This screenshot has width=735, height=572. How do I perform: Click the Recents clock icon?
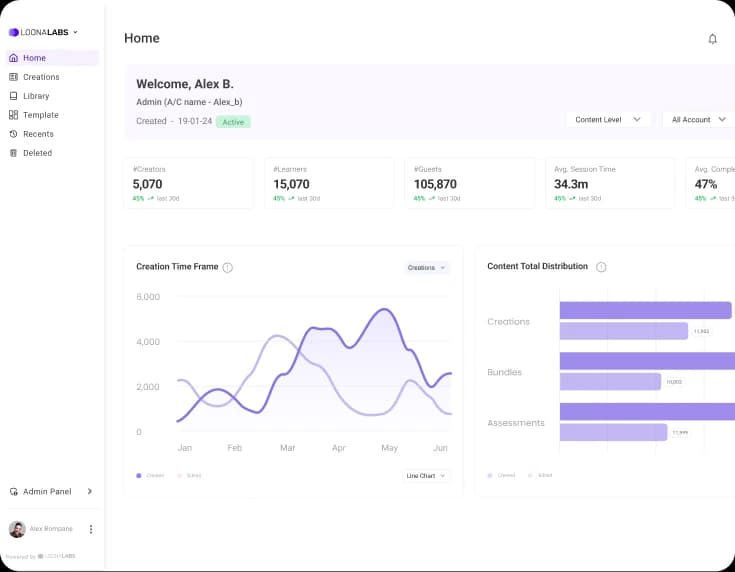pos(13,134)
